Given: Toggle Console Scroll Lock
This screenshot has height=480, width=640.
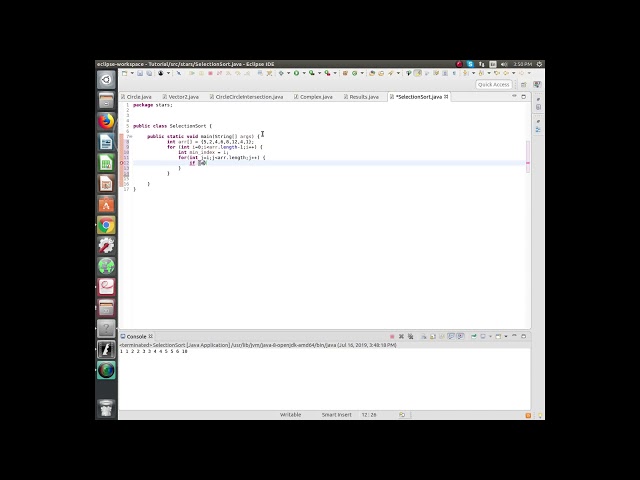Looking at the screenshot, I should [433, 336].
